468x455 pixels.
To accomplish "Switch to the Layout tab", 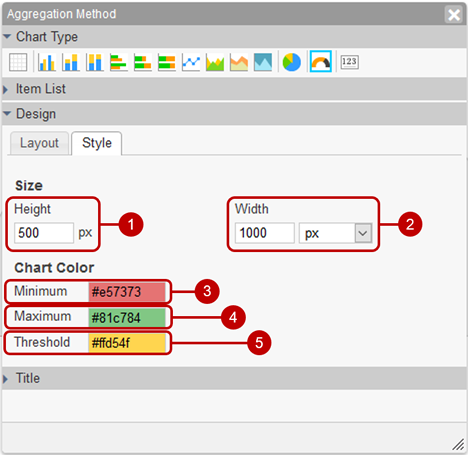I will pyautogui.click(x=39, y=143).
